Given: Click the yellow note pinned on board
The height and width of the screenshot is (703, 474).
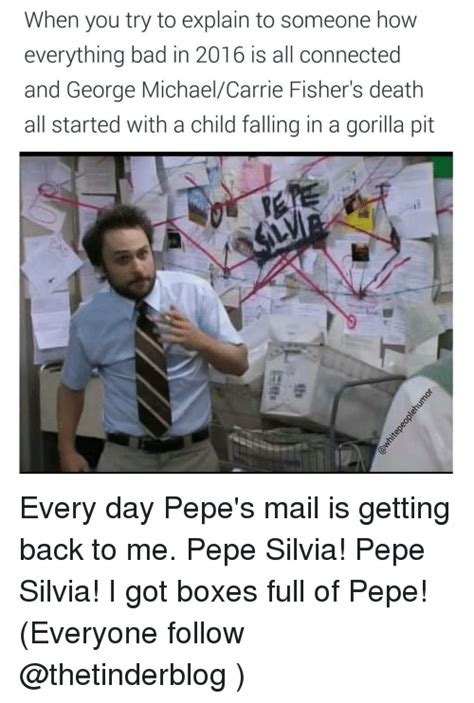Looking at the screenshot, I should 360,218.
